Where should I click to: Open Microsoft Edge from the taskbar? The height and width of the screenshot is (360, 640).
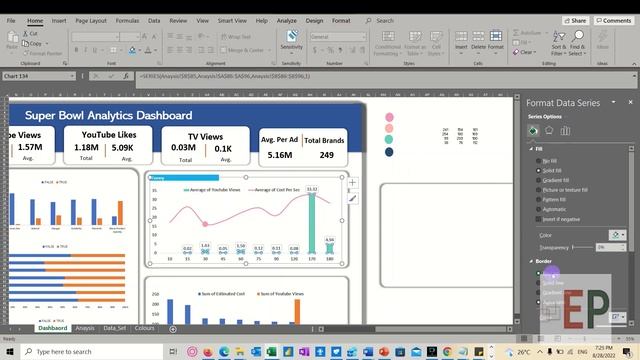coord(224,351)
